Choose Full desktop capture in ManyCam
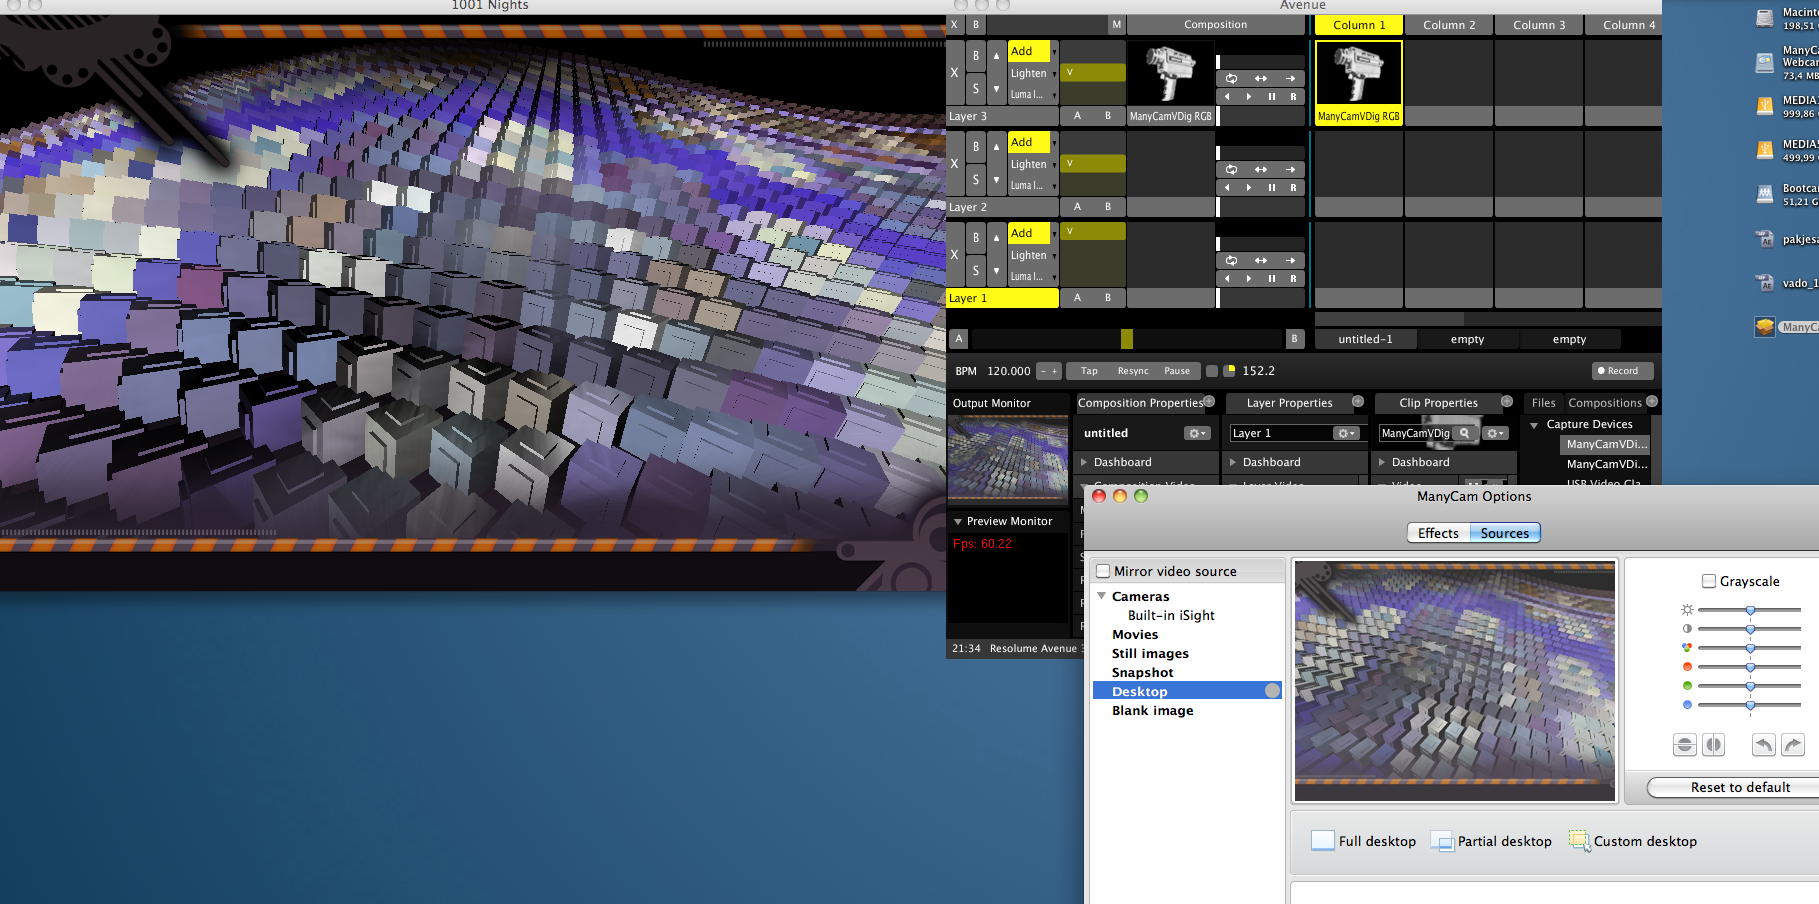The image size is (1819, 904). 1364,841
